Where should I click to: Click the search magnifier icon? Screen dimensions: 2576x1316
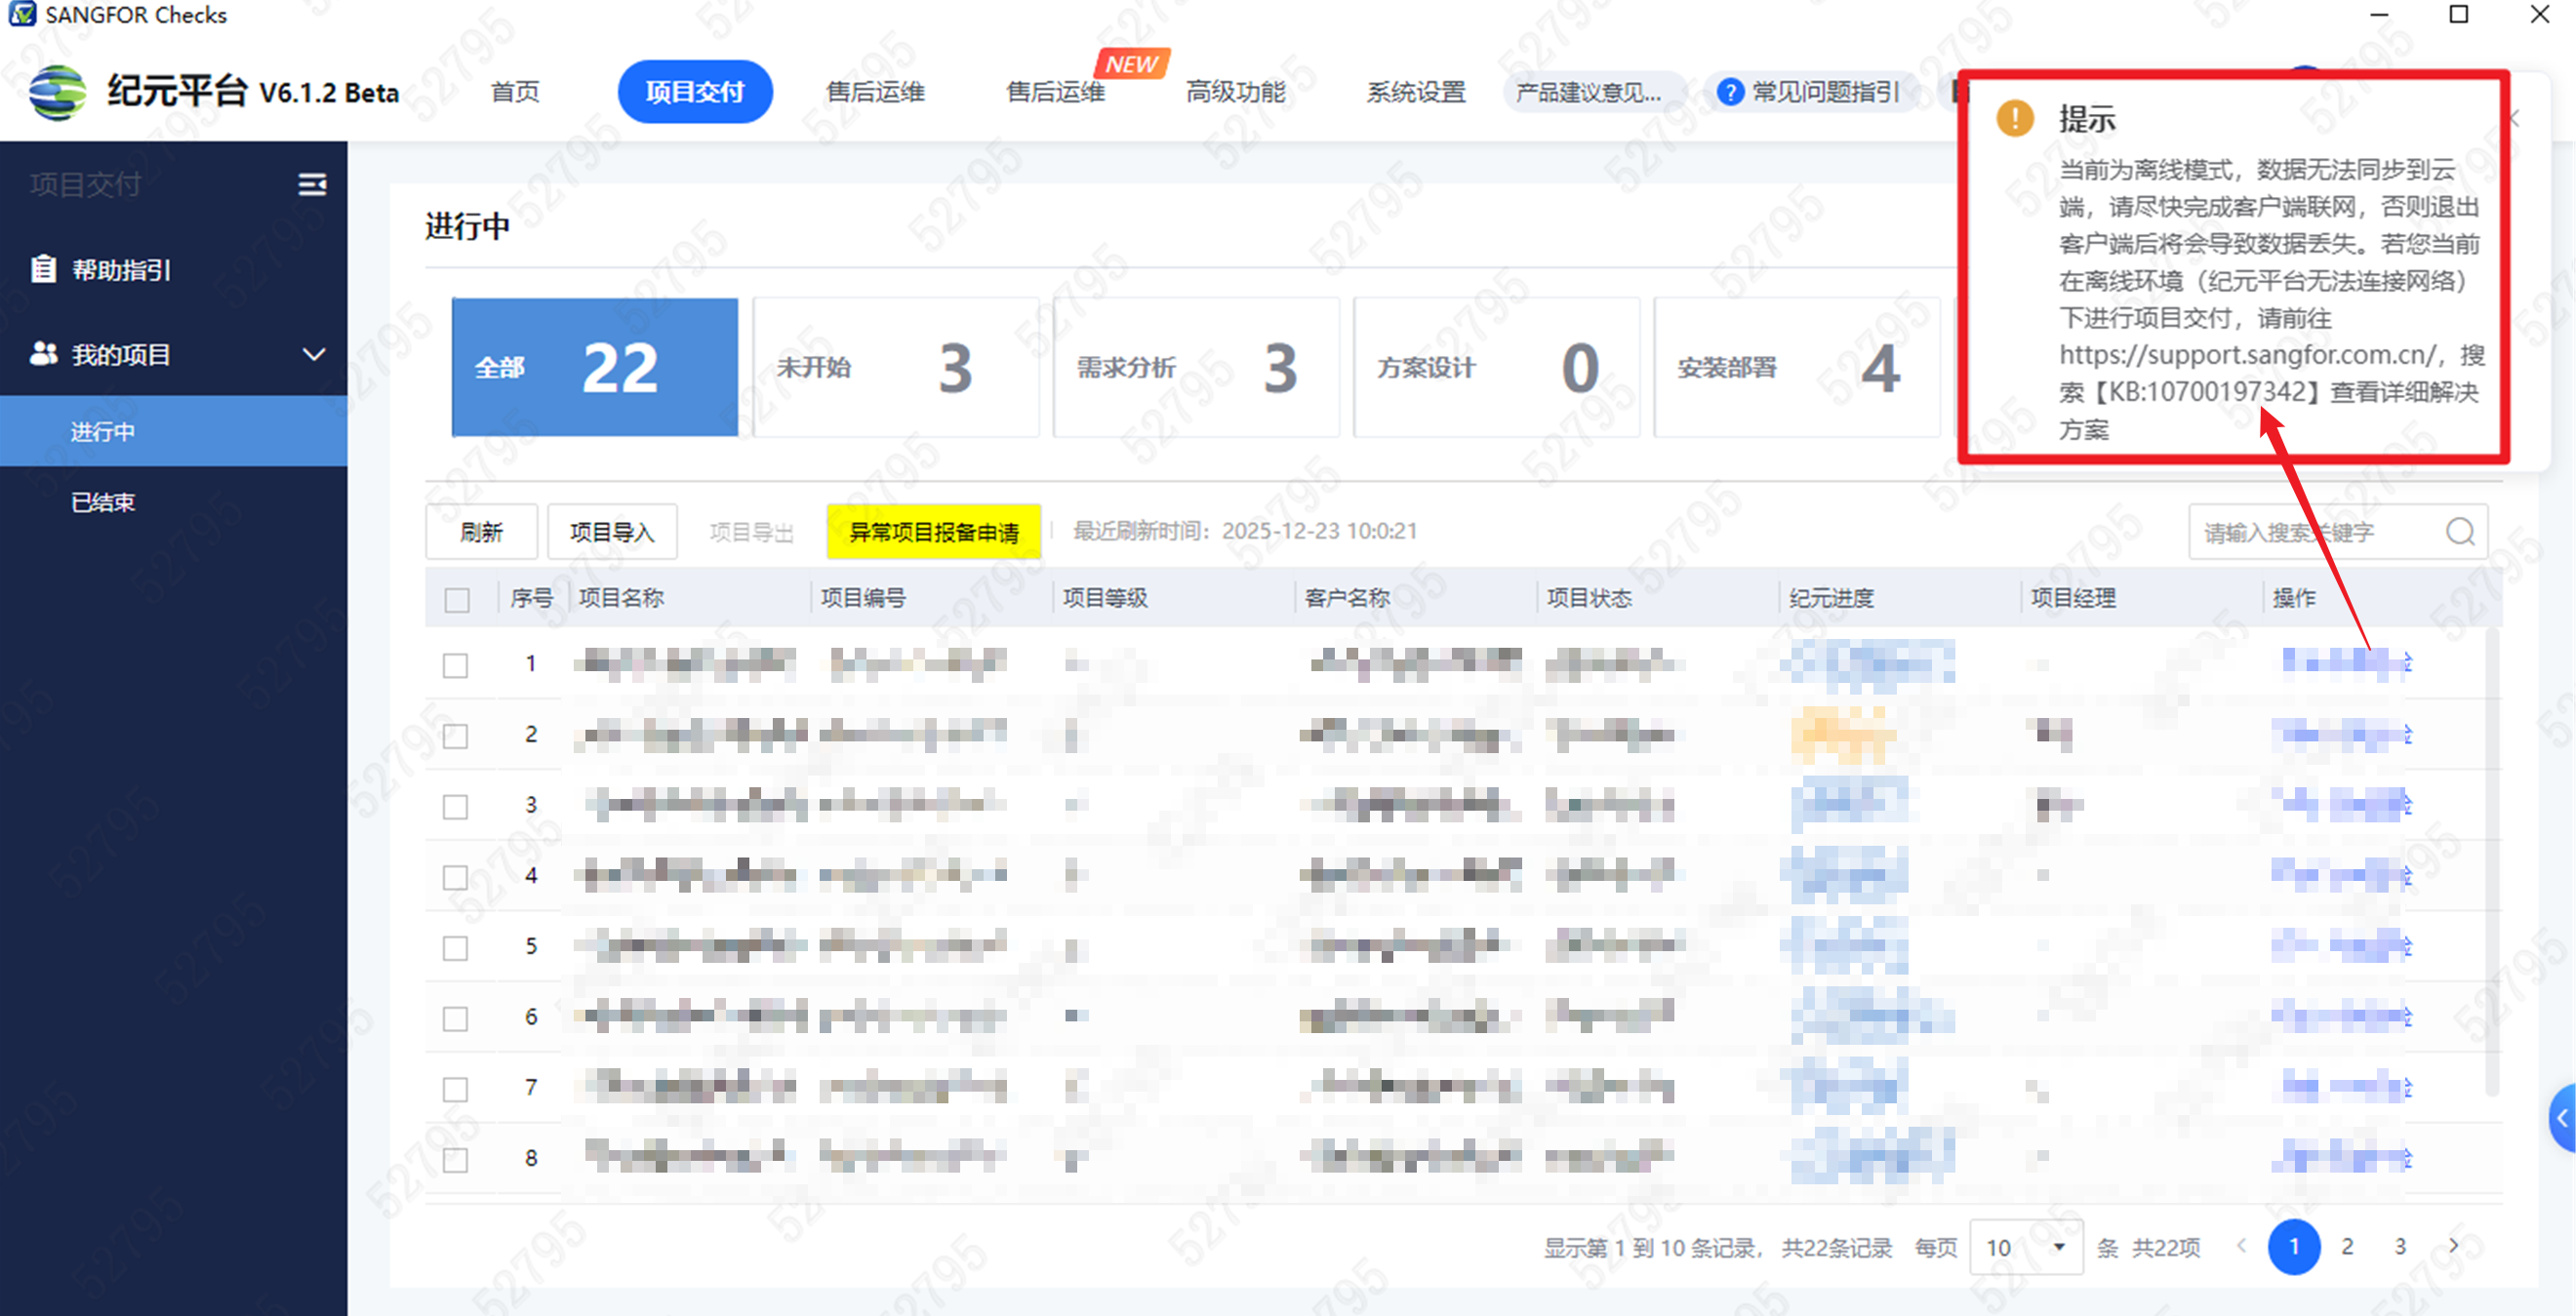(x=2460, y=532)
